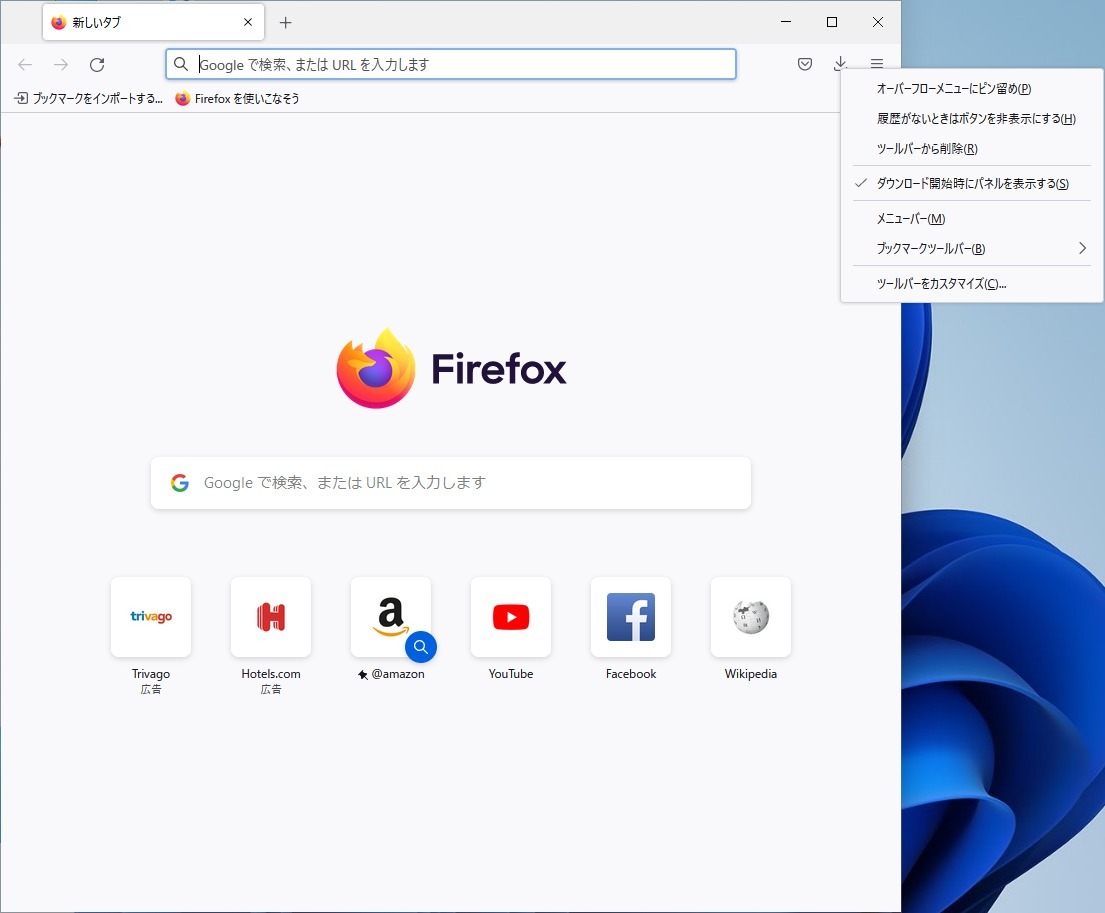
Task: Open the Trivago shortcut tile
Action: [151, 617]
